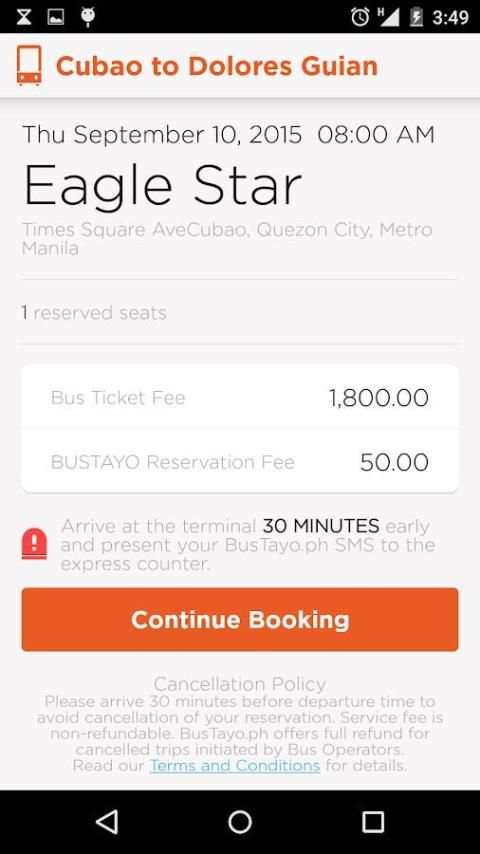This screenshot has height=854, width=480.
Task: Tap the Cubao to Dolores Guian title
Action: 216,66
